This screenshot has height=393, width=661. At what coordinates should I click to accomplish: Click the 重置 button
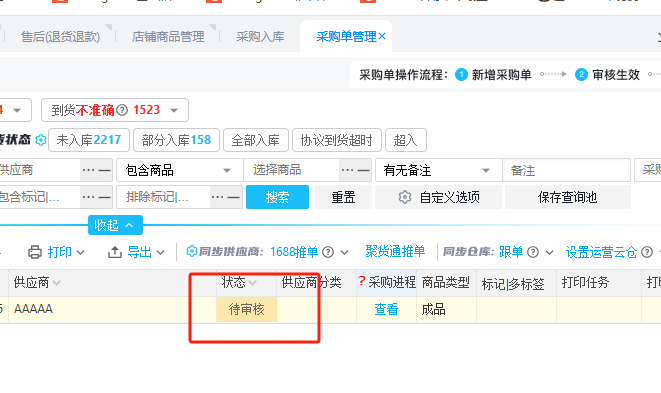point(343,197)
